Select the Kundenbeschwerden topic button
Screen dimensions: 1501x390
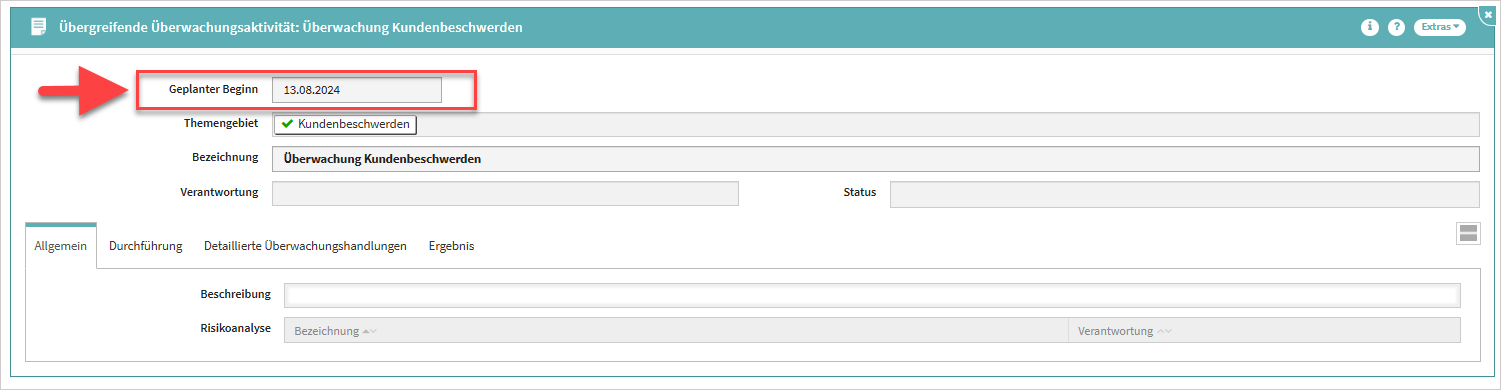click(344, 125)
